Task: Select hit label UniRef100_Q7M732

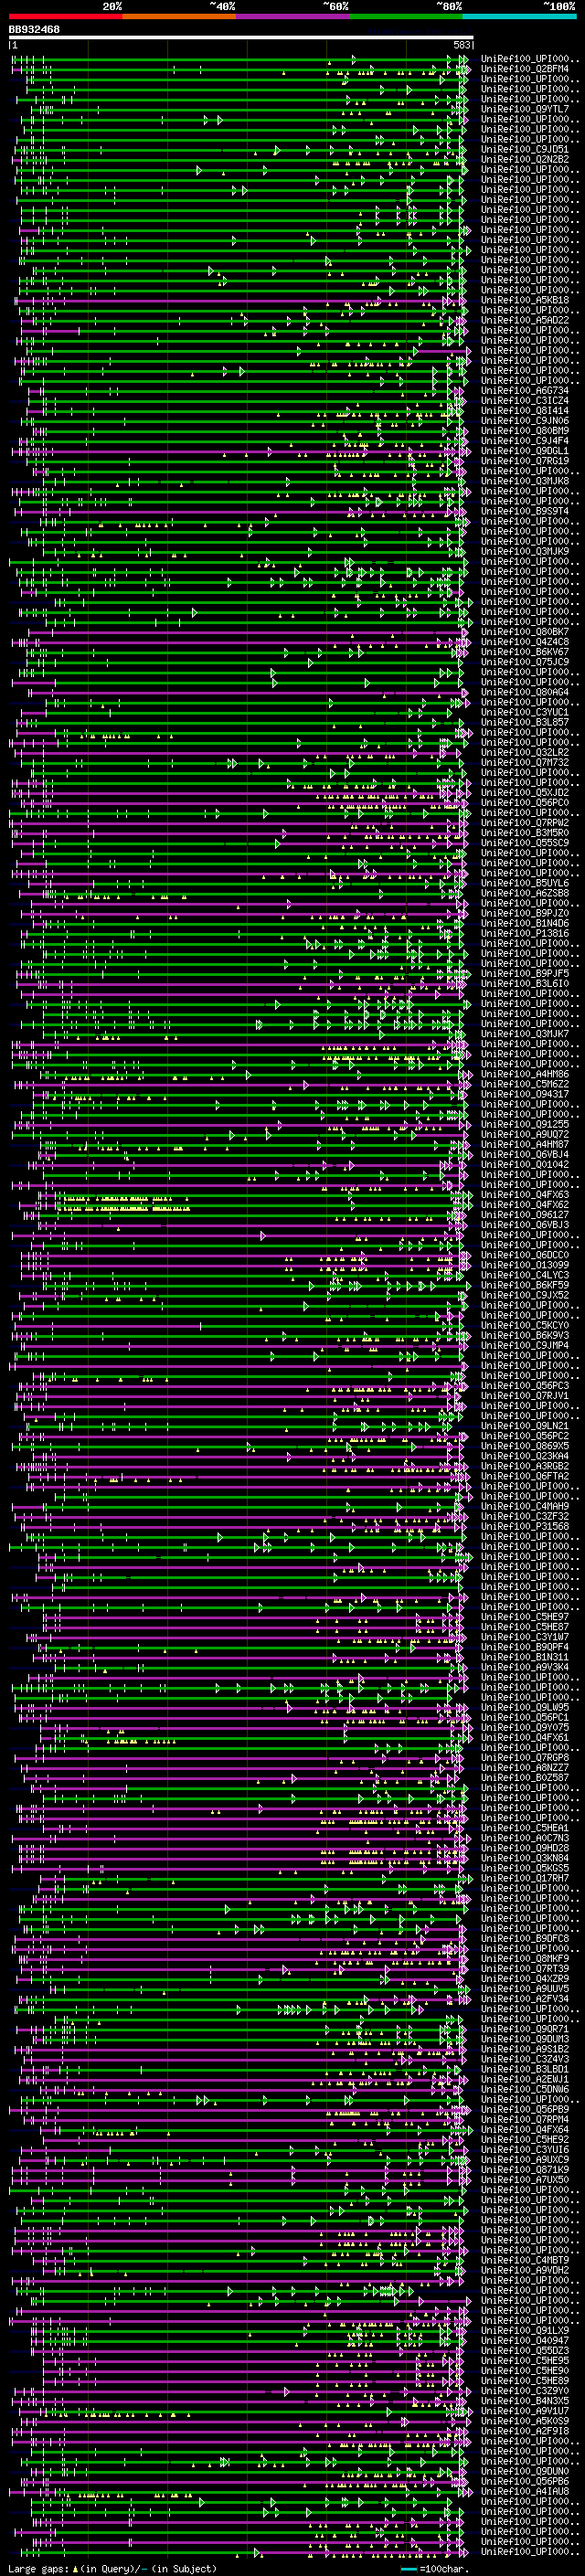Action: coord(525,762)
